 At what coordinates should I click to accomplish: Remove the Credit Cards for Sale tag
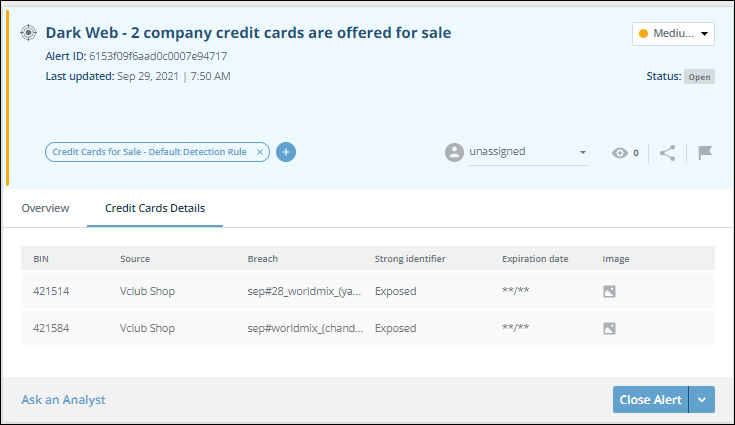(260, 152)
